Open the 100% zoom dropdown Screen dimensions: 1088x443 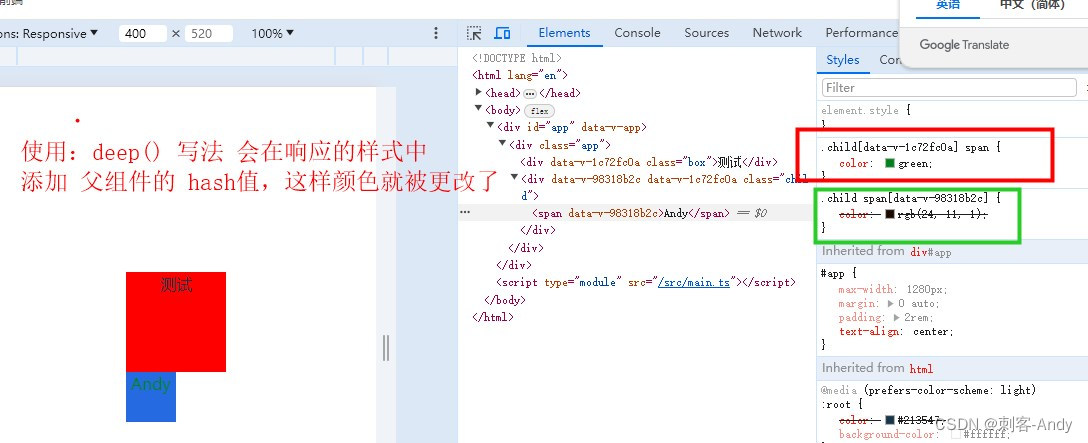click(272, 33)
